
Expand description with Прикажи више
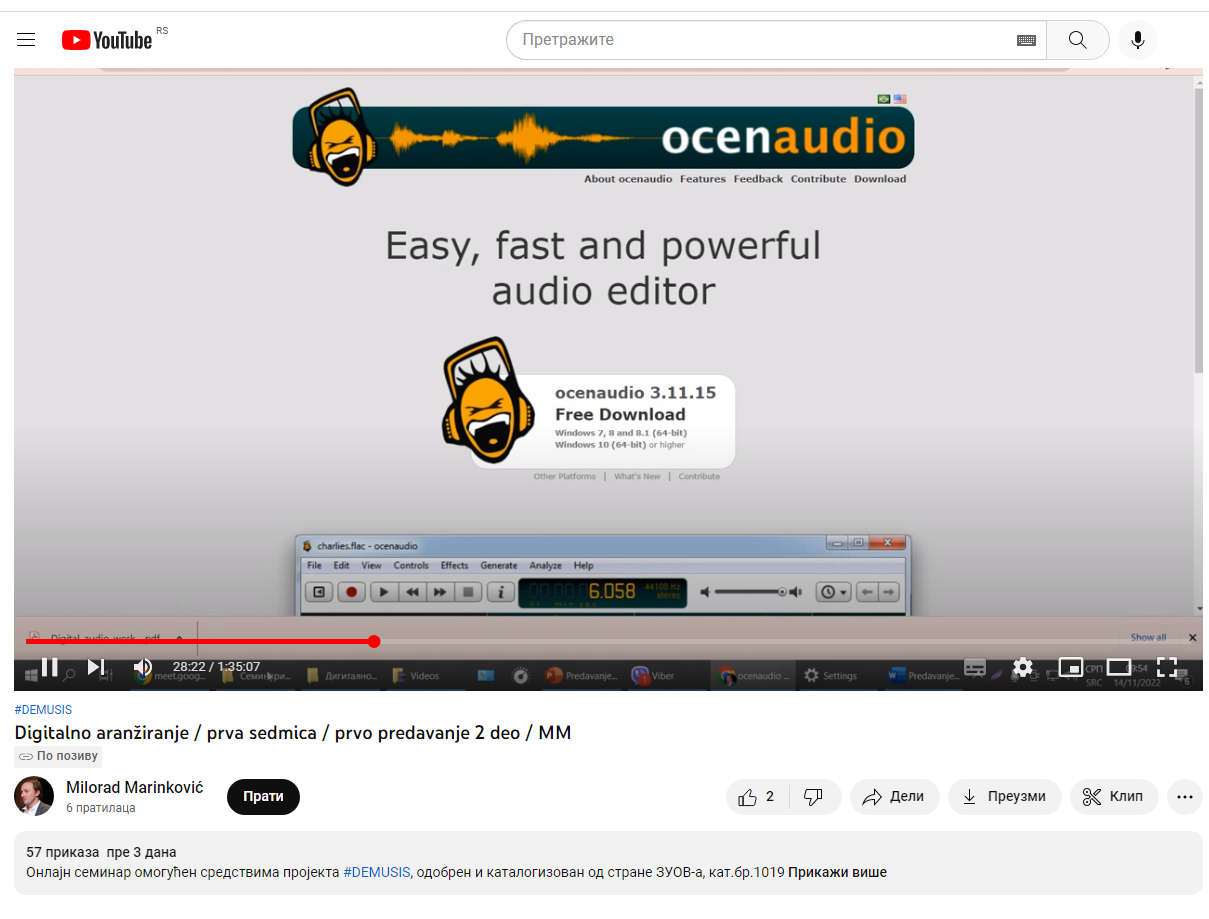tap(837, 872)
